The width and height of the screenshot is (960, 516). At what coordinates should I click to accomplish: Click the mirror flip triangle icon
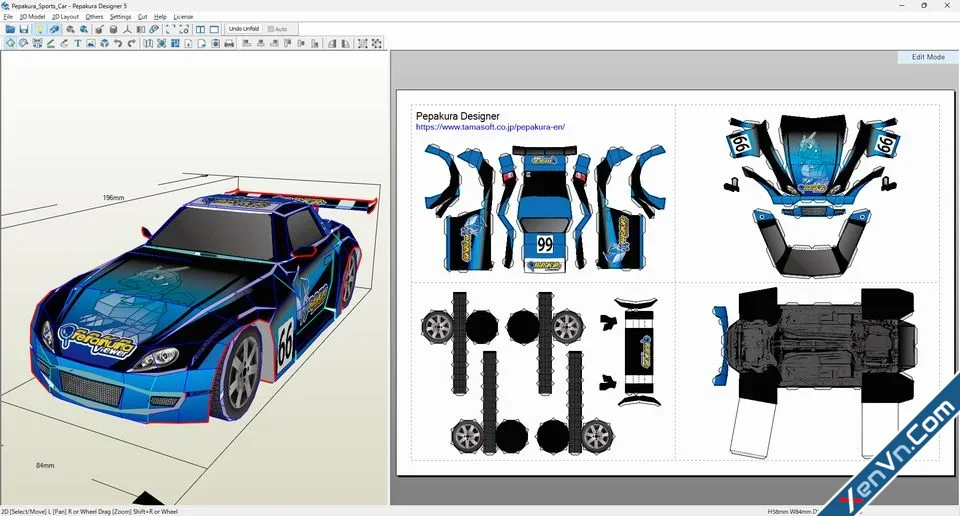[332, 43]
